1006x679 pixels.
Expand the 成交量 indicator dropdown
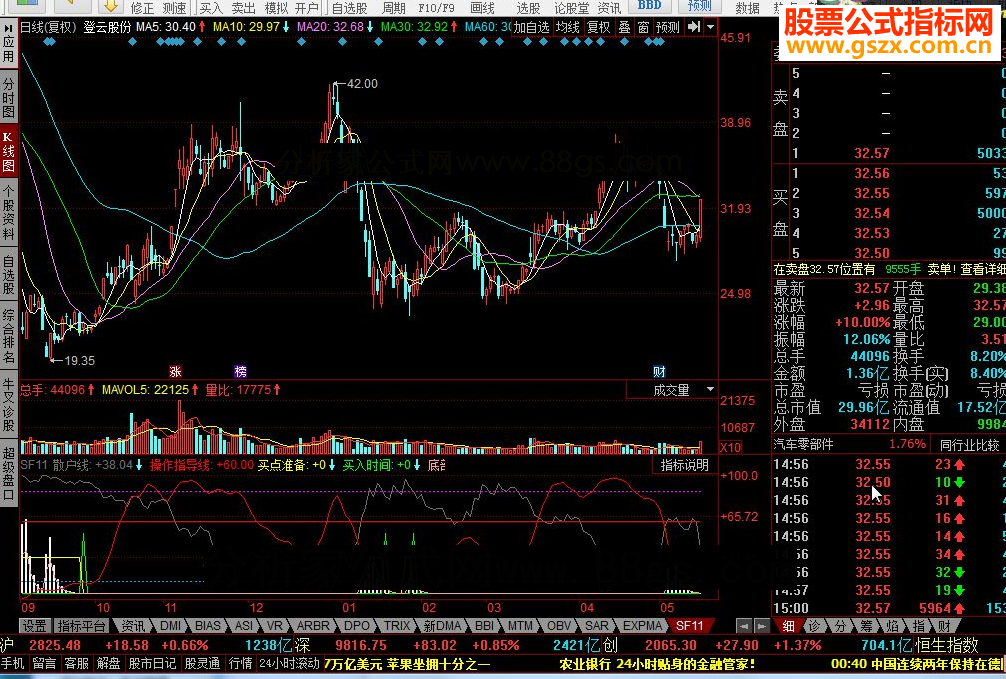pos(710,390)
